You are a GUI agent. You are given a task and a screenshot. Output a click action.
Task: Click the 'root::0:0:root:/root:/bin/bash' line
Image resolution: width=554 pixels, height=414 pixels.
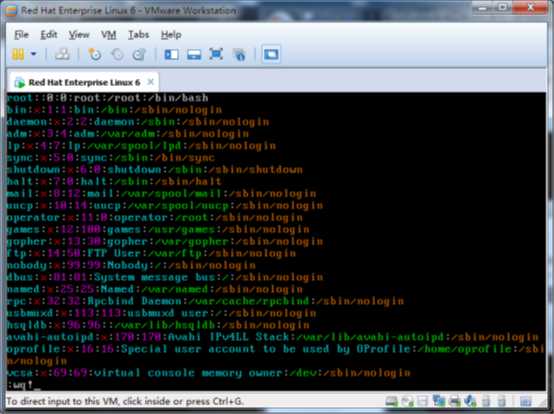(107, 98)
